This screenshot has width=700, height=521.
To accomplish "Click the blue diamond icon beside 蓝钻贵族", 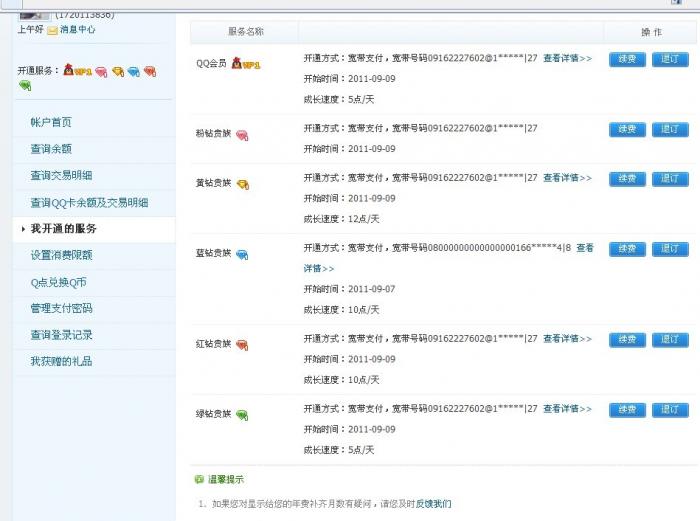I will point(242,254).
